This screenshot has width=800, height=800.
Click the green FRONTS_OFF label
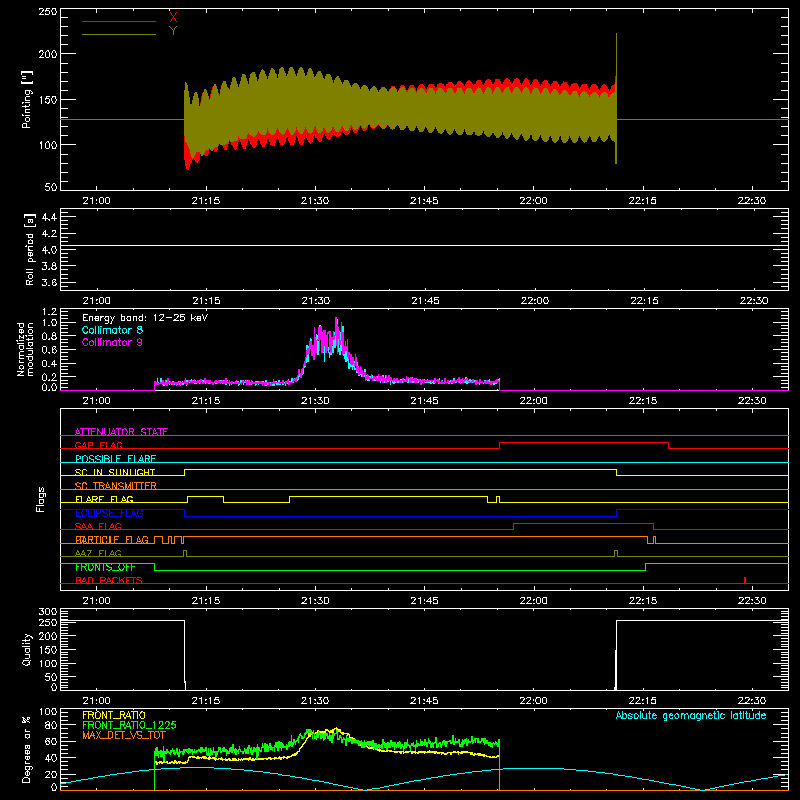pyautogui.click(x=105, y=567)
